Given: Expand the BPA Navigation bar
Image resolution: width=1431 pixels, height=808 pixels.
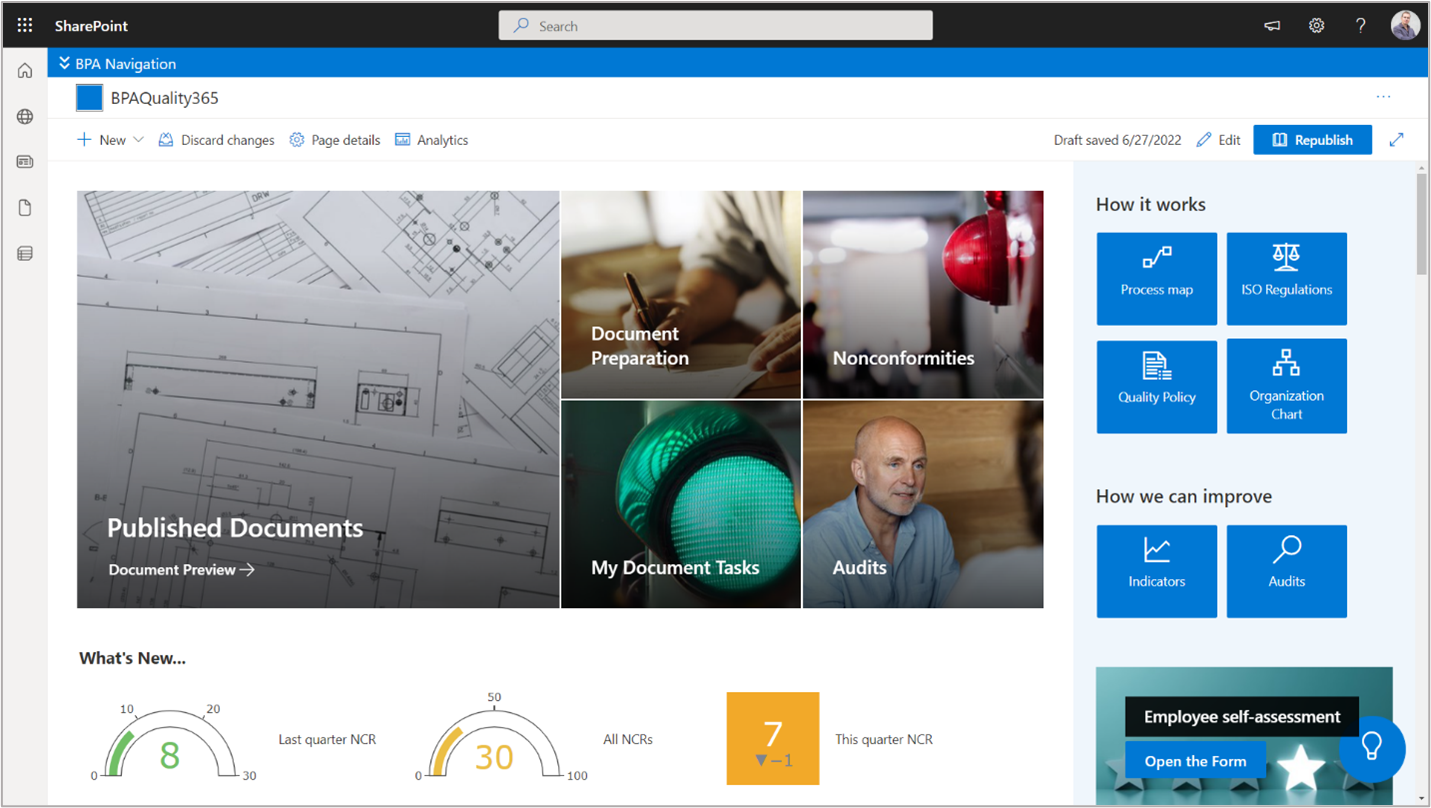Looking at the screenshot, I should click(118, 64).
